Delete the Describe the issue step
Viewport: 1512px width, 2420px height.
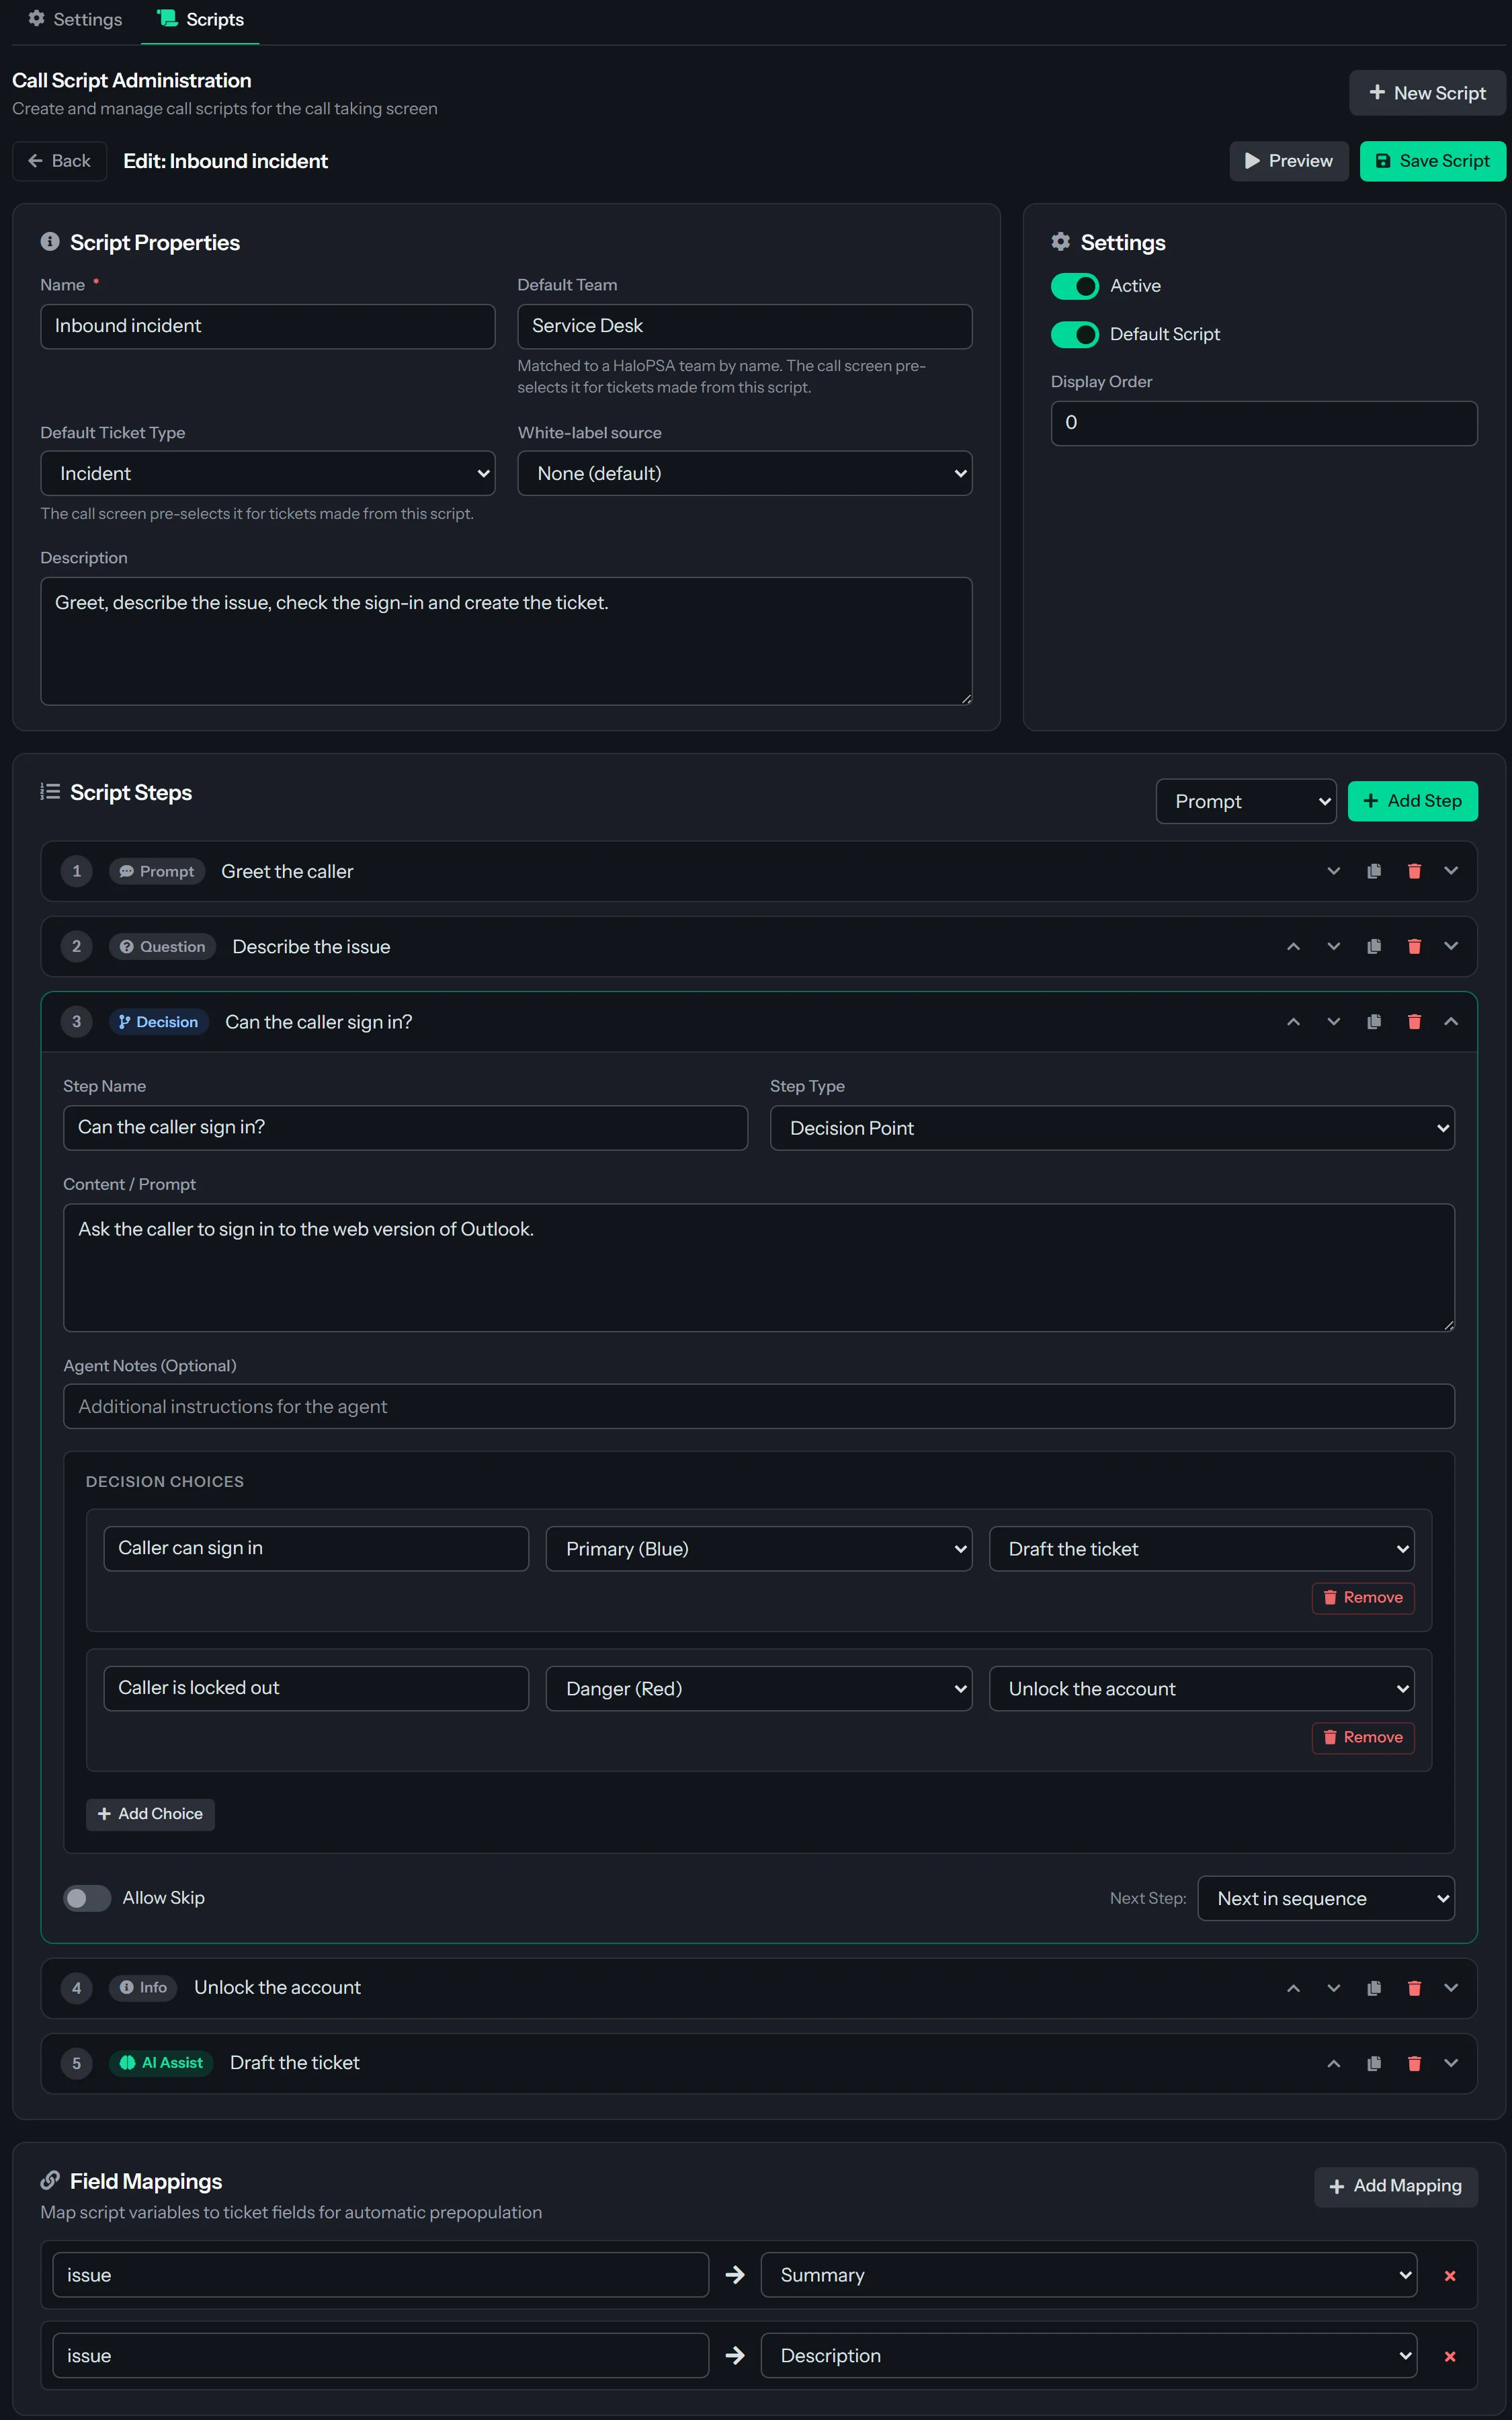[x=1414, y=946]
